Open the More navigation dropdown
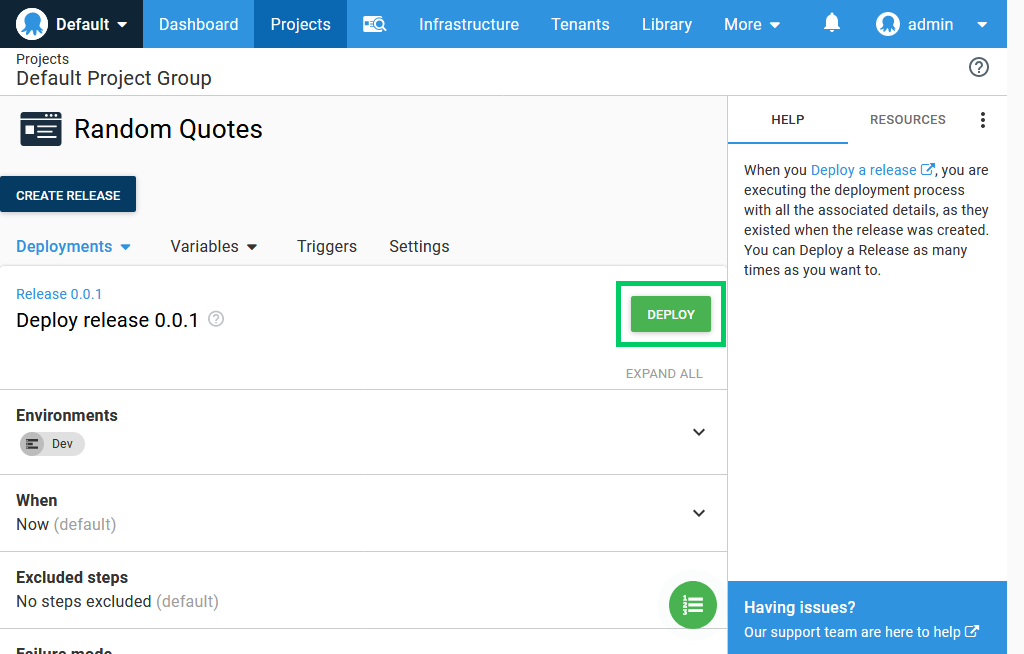 point(752,24)
